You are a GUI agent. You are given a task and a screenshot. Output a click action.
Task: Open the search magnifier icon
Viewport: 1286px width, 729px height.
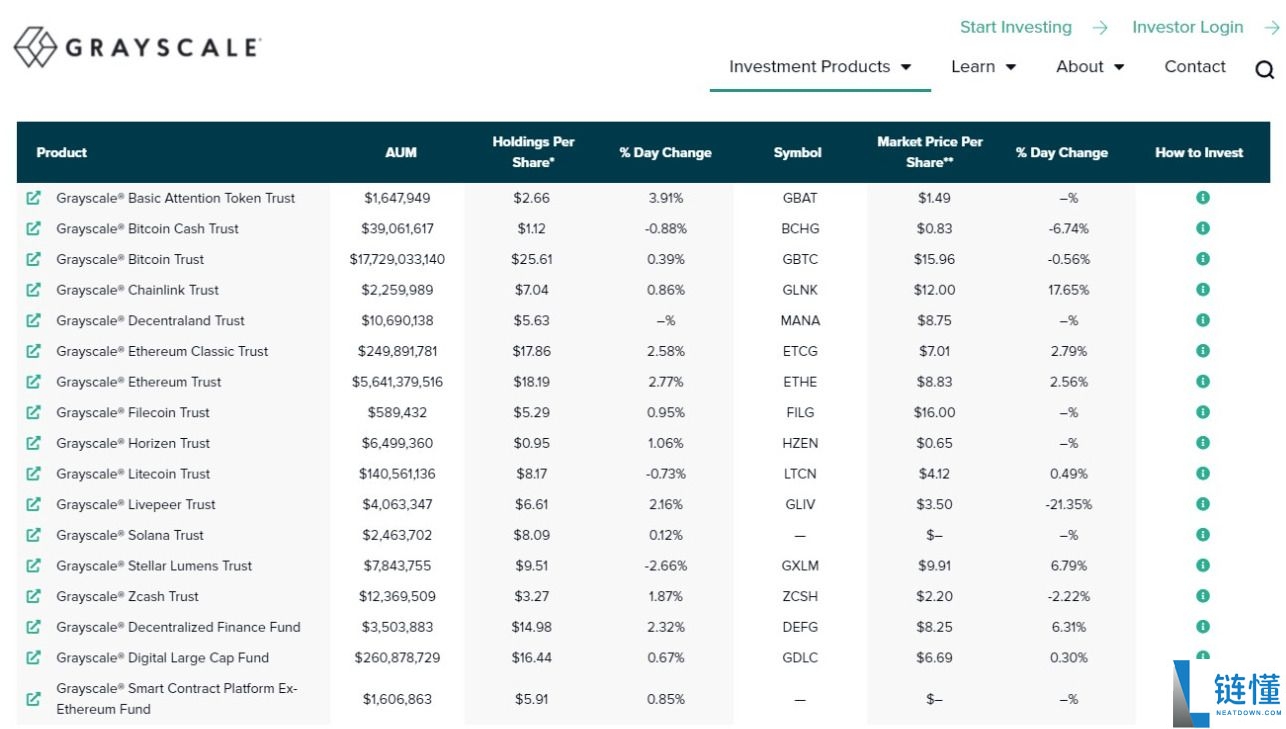coord(1264,69)
